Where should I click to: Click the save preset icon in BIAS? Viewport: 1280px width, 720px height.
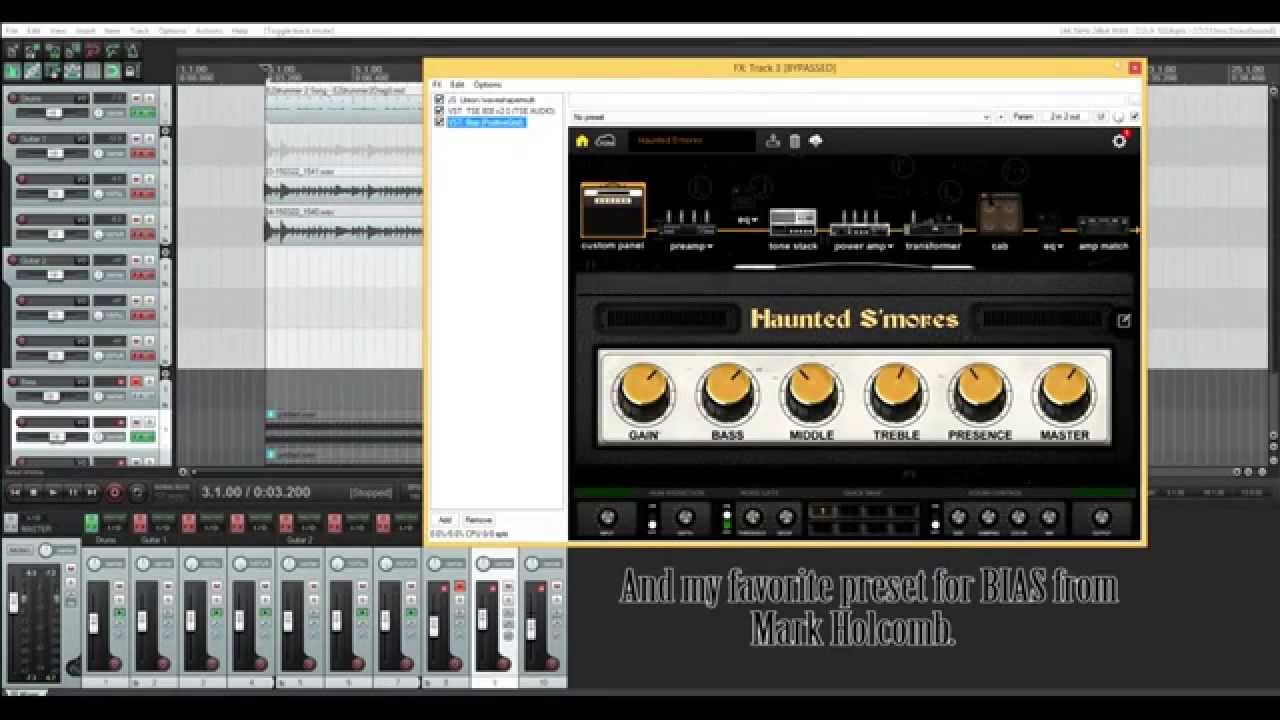tap(773, 141)
